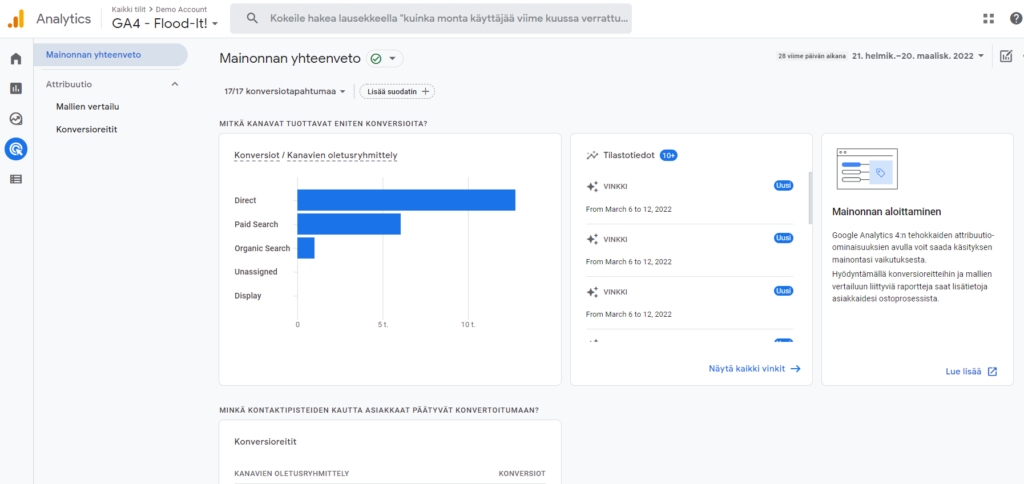Open second VINKKI insight card
Image resolution: width=1024 pixels, height=484 pixels.
[x=690, y=250]
